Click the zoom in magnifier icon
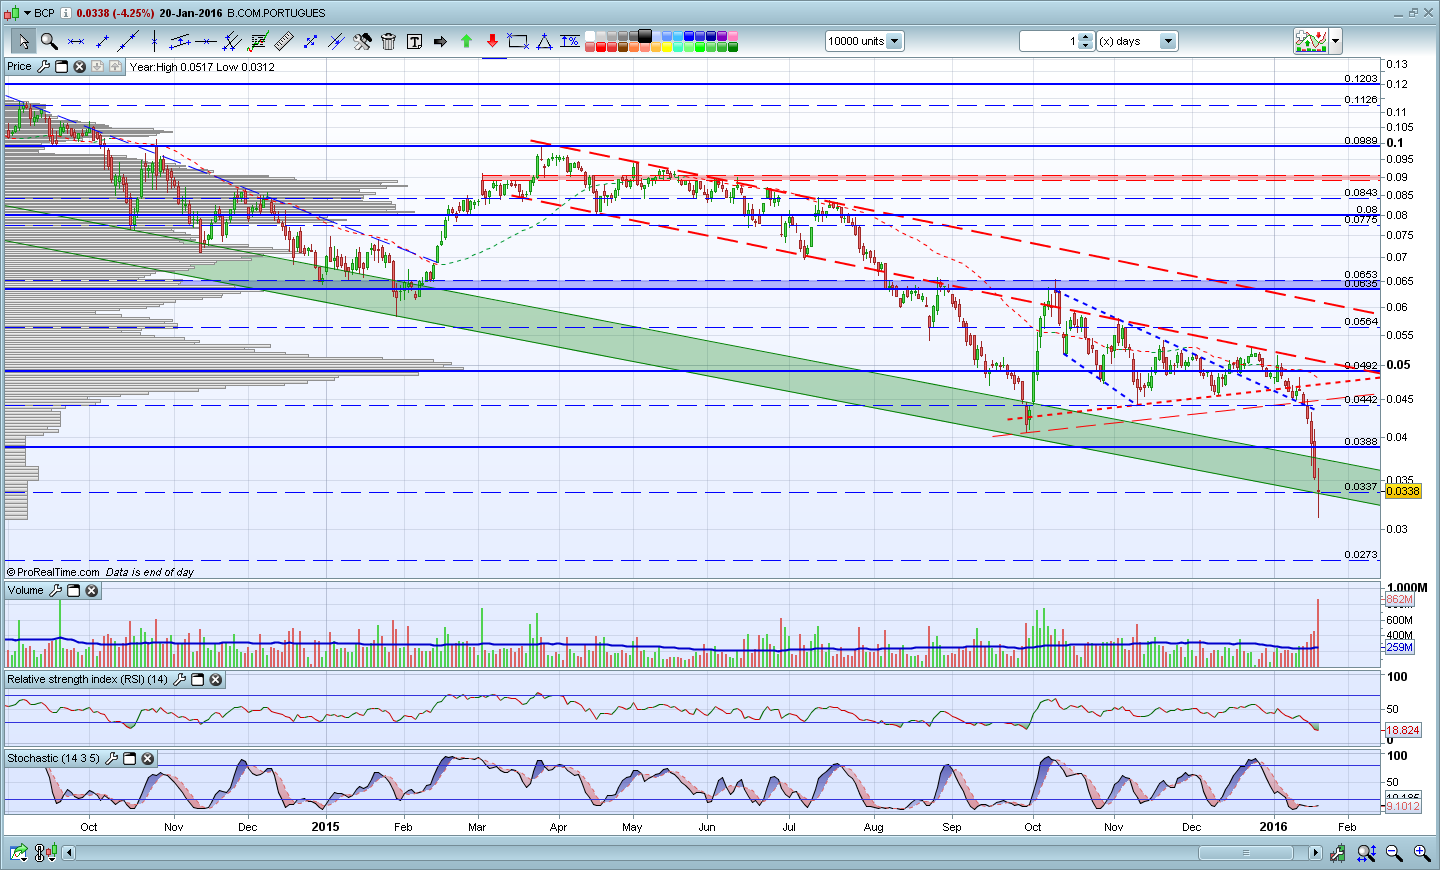The image size is (1440, 870). (x=1421, y=853)
